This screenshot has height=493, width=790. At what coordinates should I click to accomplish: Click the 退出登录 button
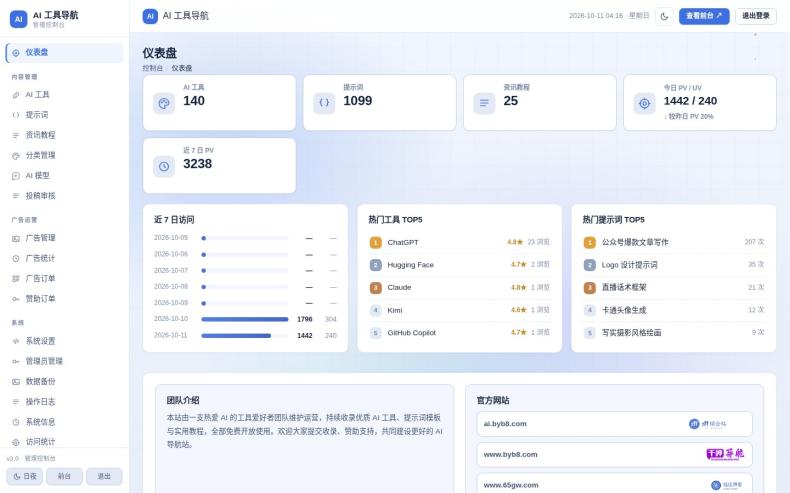point(756,16)
